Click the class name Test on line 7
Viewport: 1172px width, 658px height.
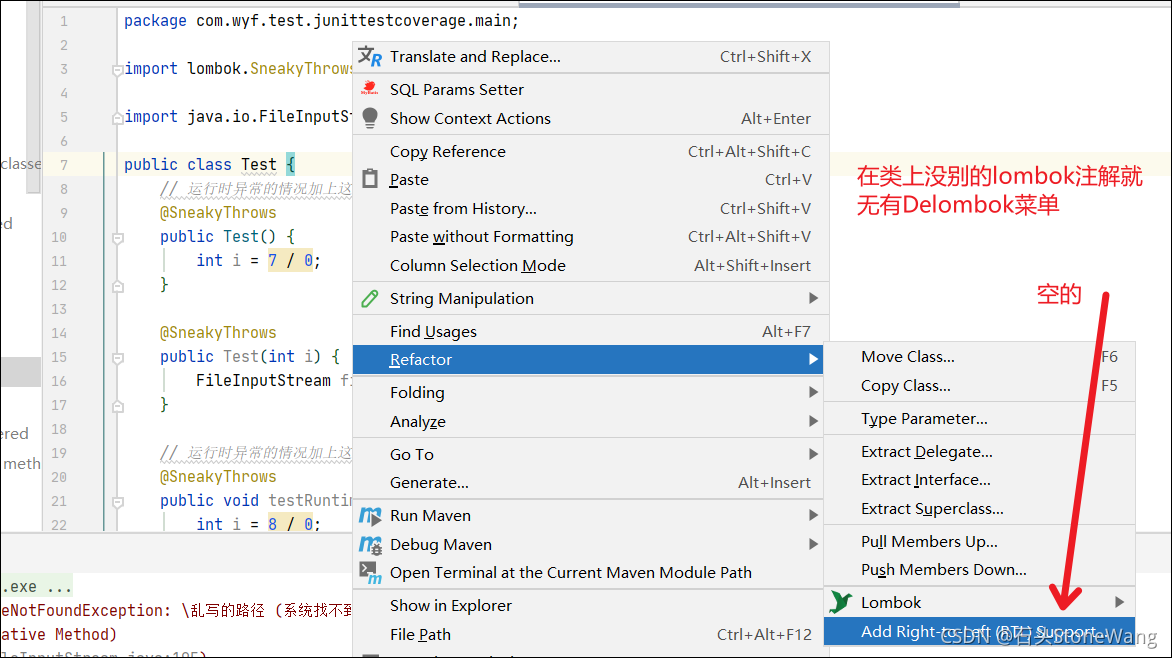coord(259,164)
